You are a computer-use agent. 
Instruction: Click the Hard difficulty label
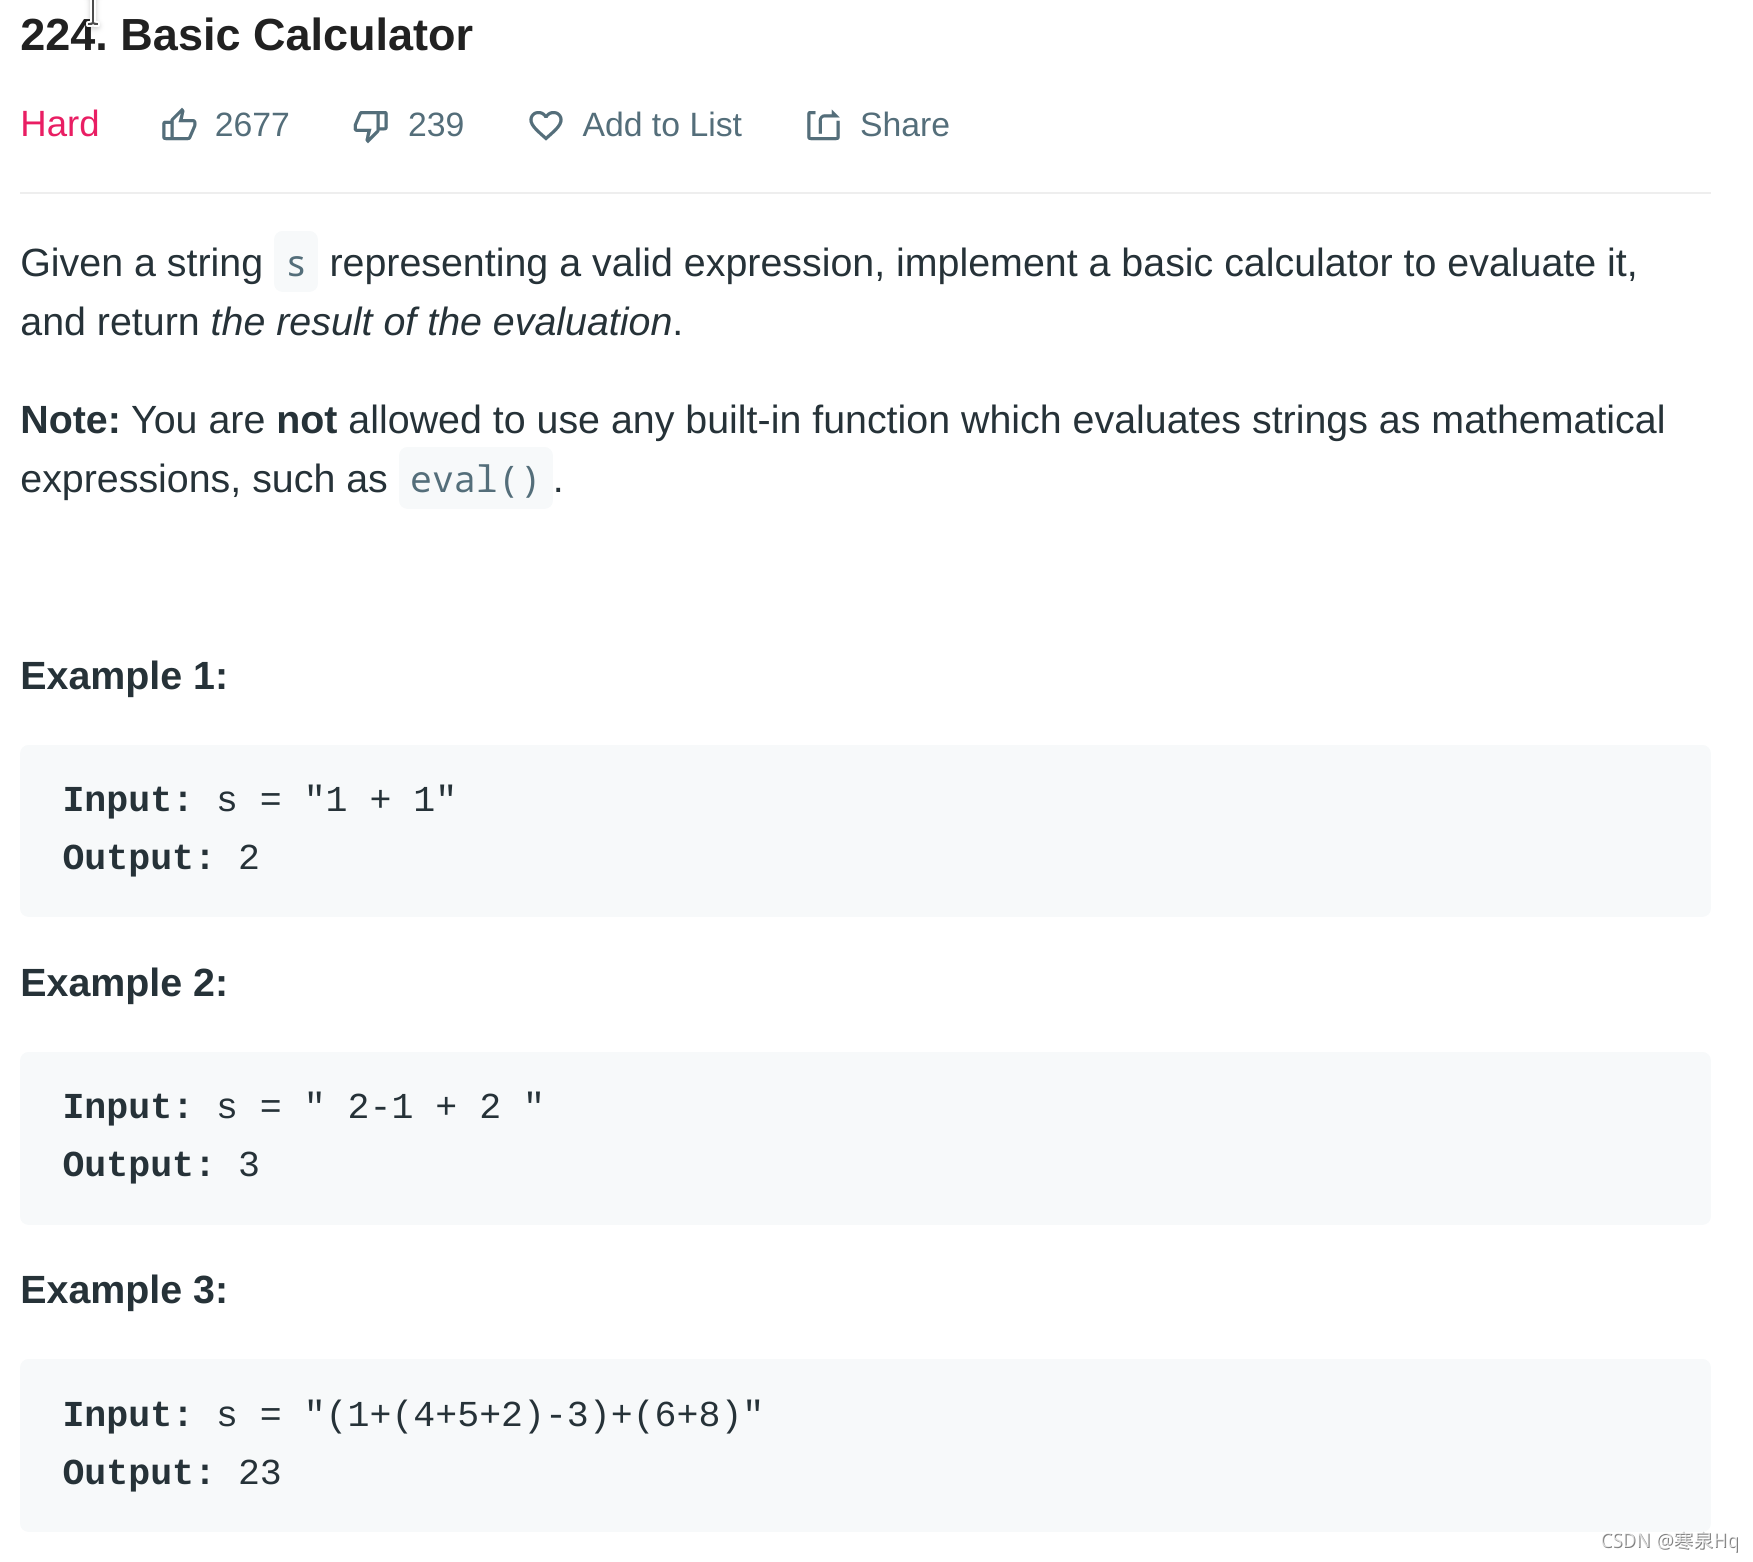60,124
